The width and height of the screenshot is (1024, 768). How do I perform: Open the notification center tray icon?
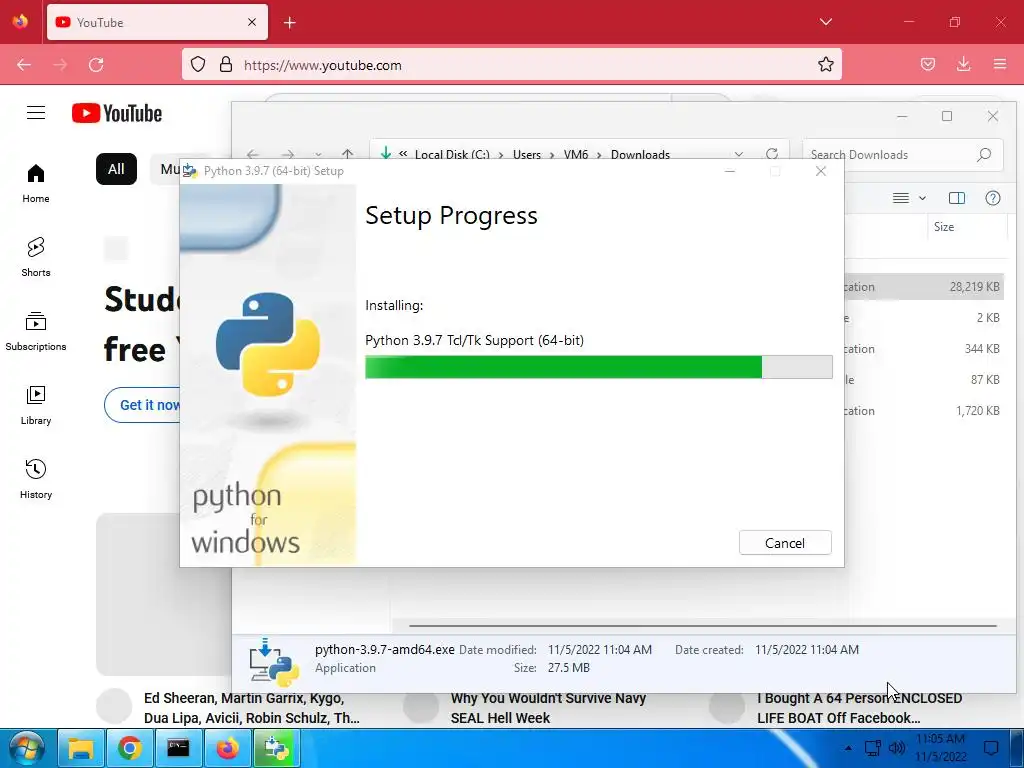(991, 748)
